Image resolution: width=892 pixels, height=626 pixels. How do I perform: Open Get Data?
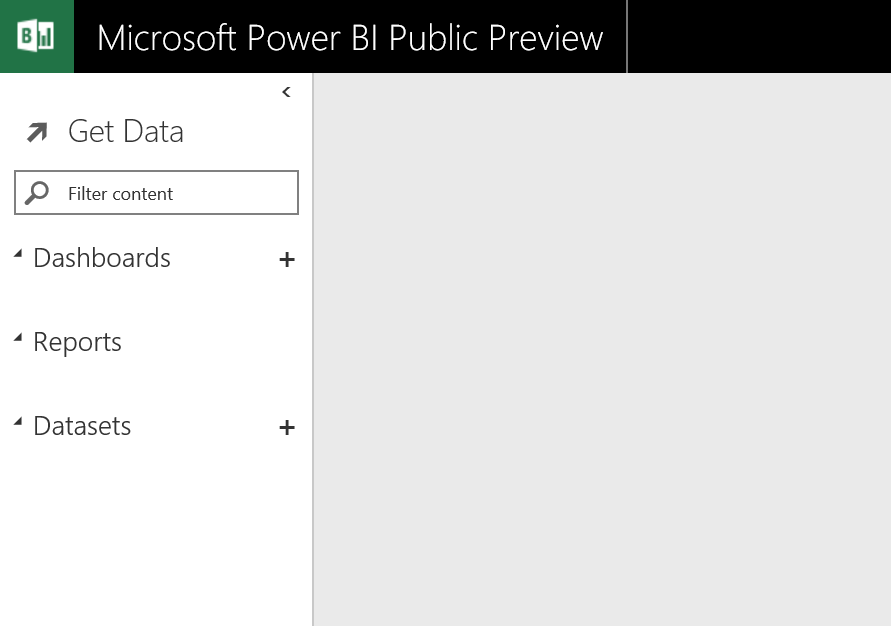point(126,132)
